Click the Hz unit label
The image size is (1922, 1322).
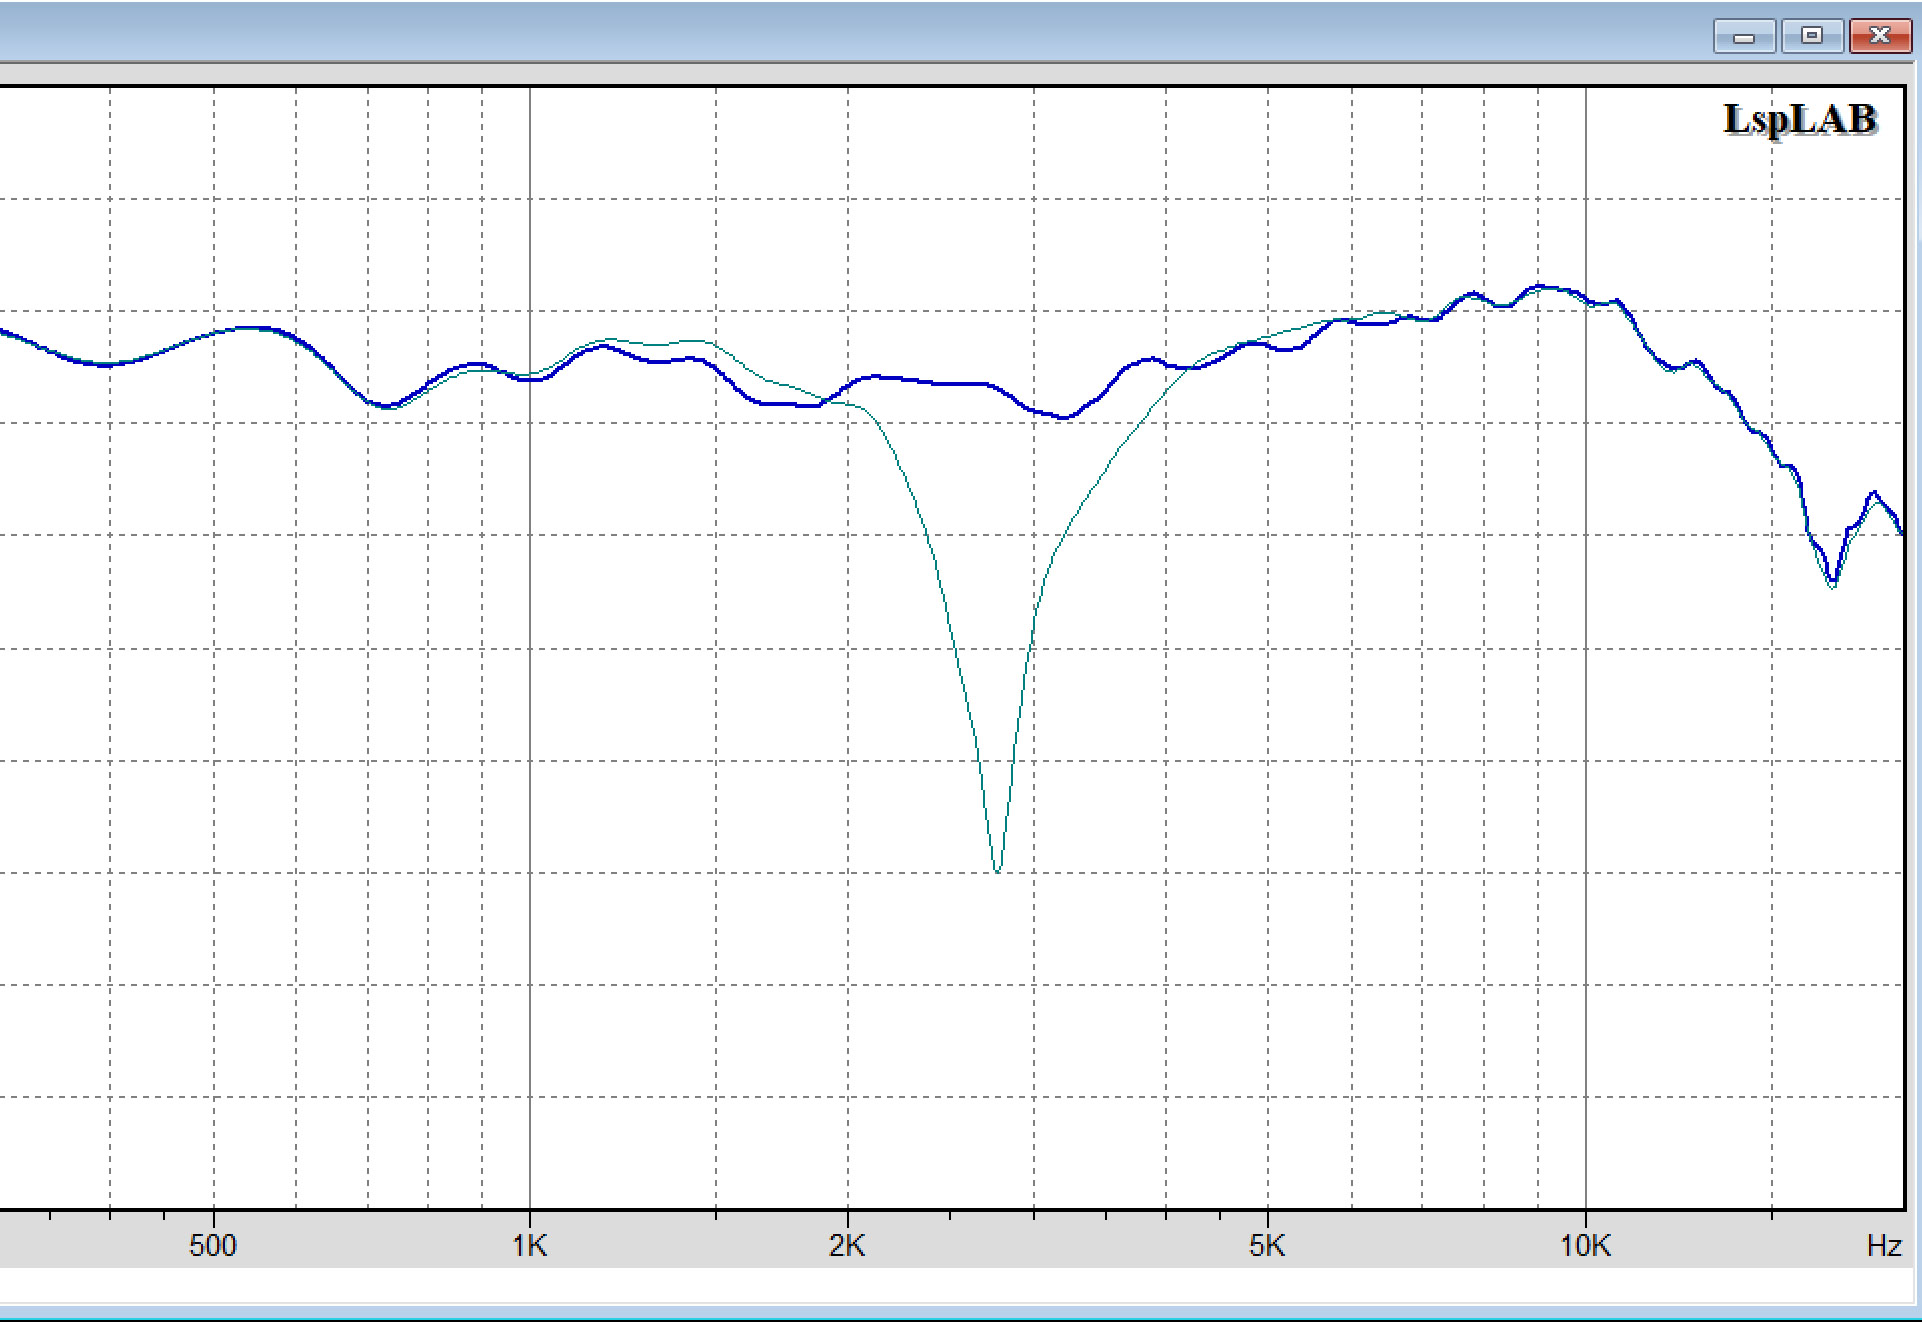coord(1884,1246)
